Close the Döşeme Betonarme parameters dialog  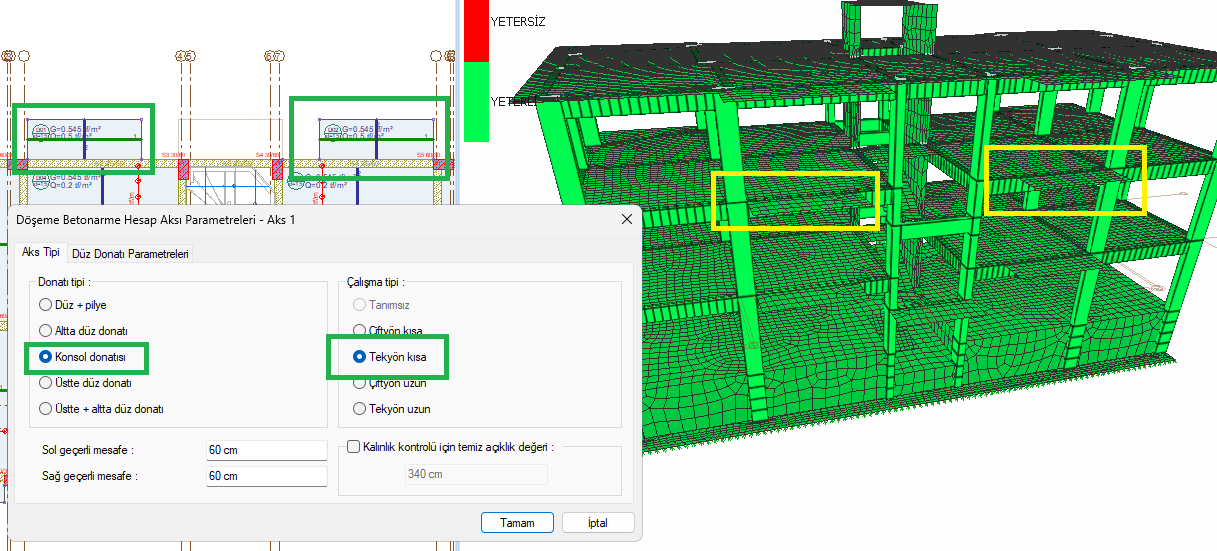tap(627, 219)
